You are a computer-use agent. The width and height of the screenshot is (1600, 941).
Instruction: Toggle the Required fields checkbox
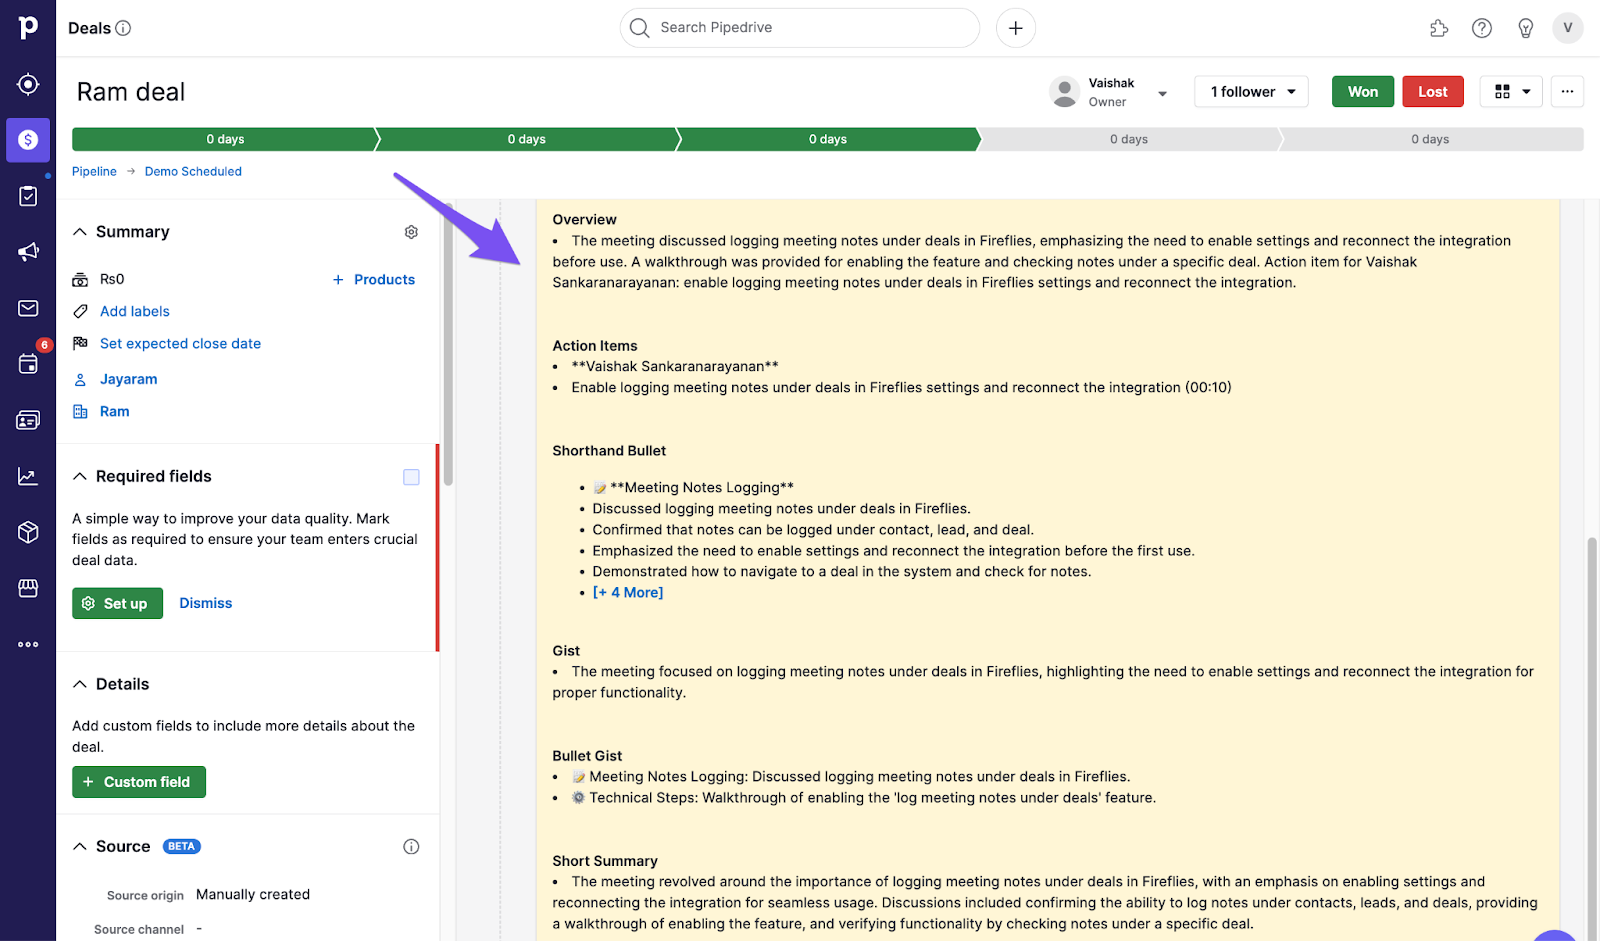(x=411, y=477)
